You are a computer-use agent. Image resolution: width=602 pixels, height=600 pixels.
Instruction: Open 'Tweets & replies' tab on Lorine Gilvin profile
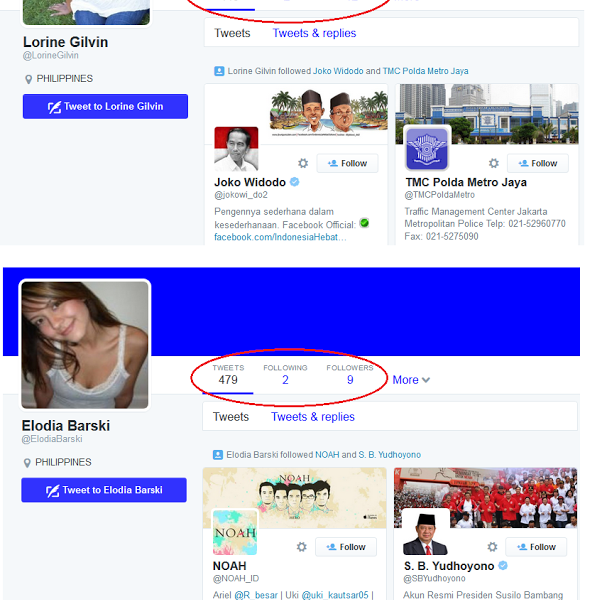pyautogui.click(x=314, y=33)
